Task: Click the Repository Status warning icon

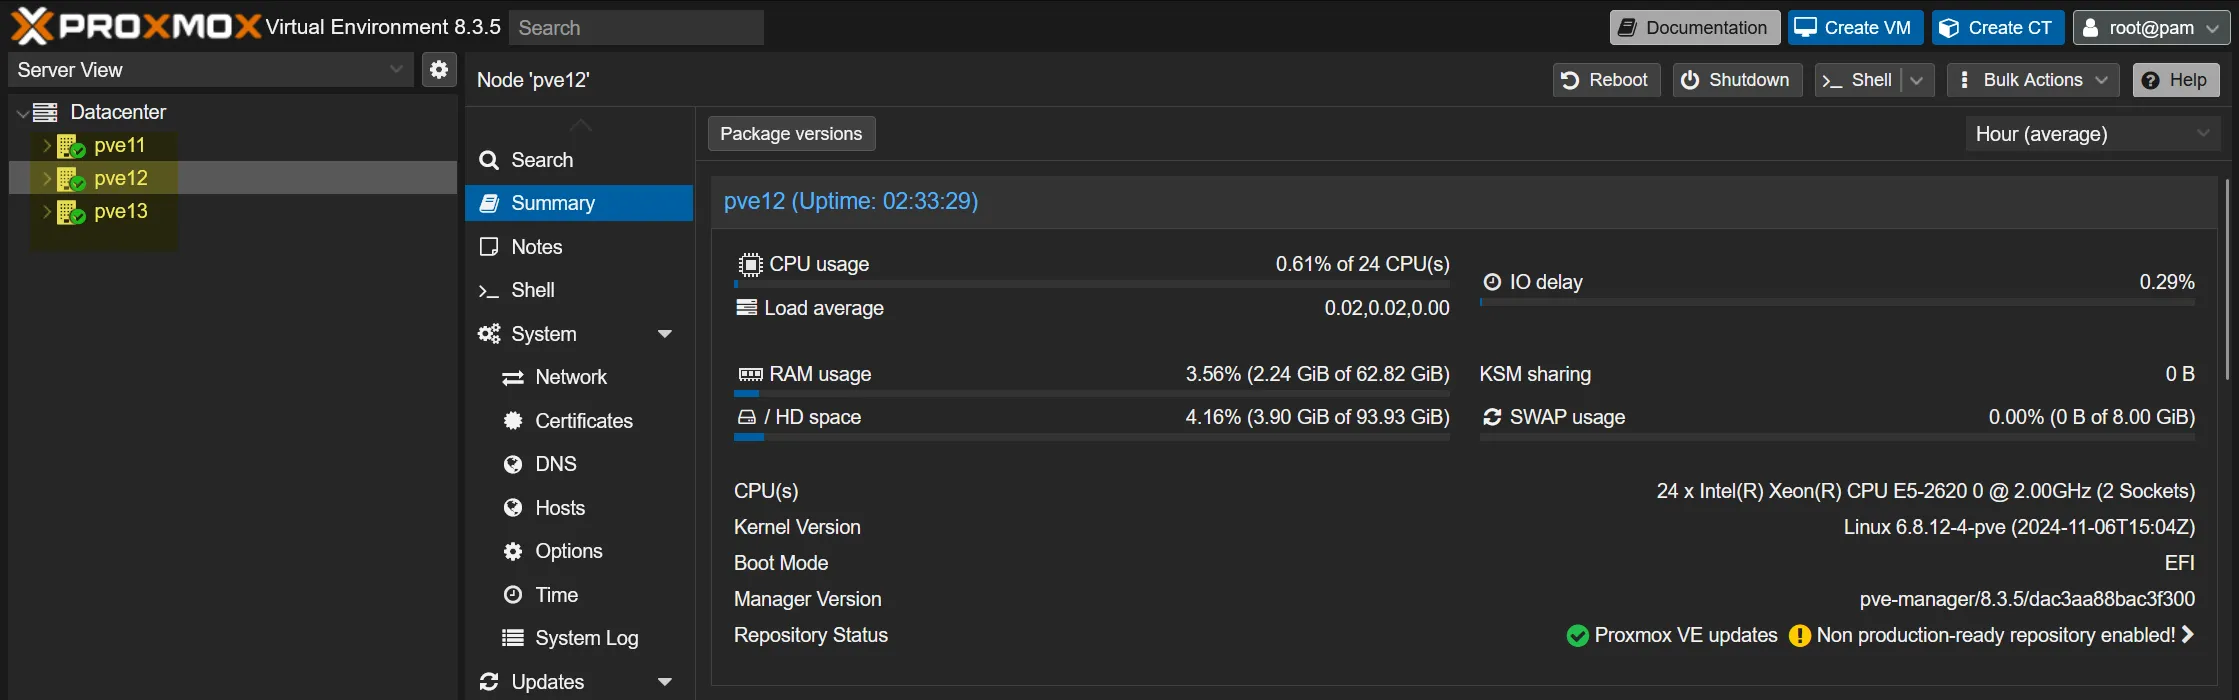Action: tap(1799, 636)
